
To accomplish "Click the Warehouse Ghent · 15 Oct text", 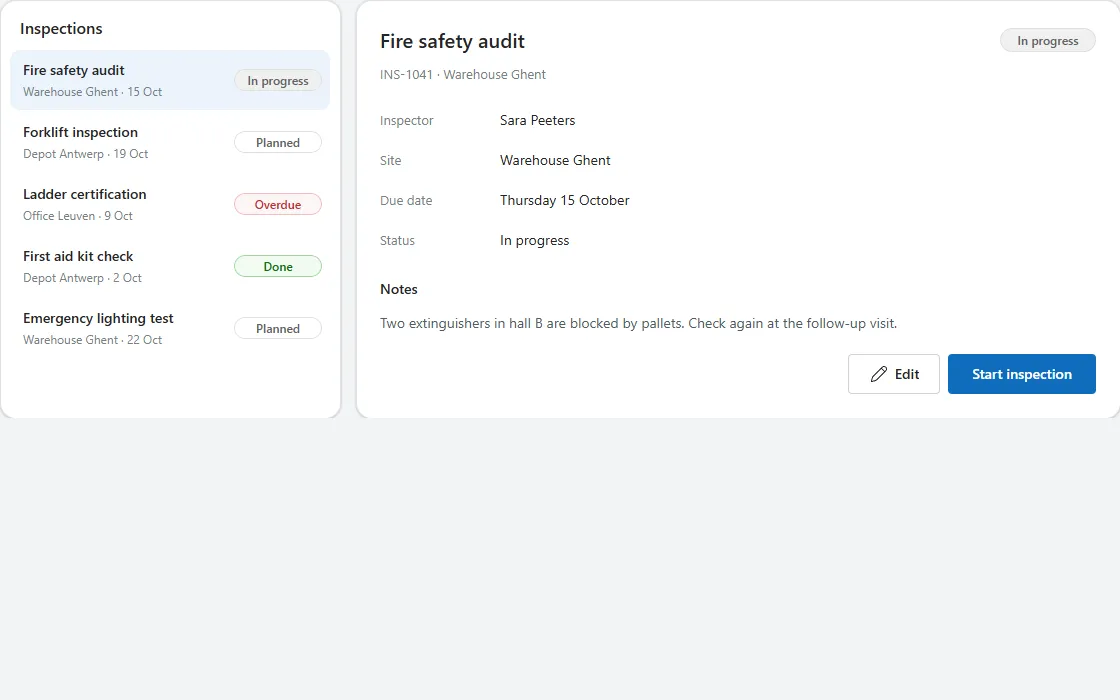I will click(x=92, y=91).
